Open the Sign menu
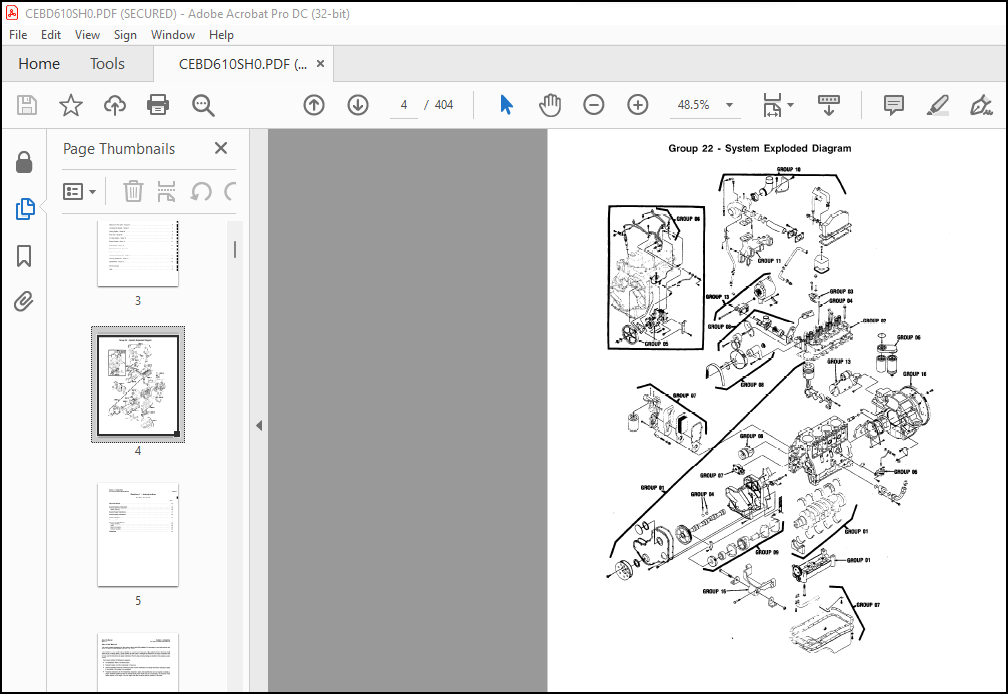Image resolution: width=1008 pixels, height=694 pixels. click(x=125, y=35)
